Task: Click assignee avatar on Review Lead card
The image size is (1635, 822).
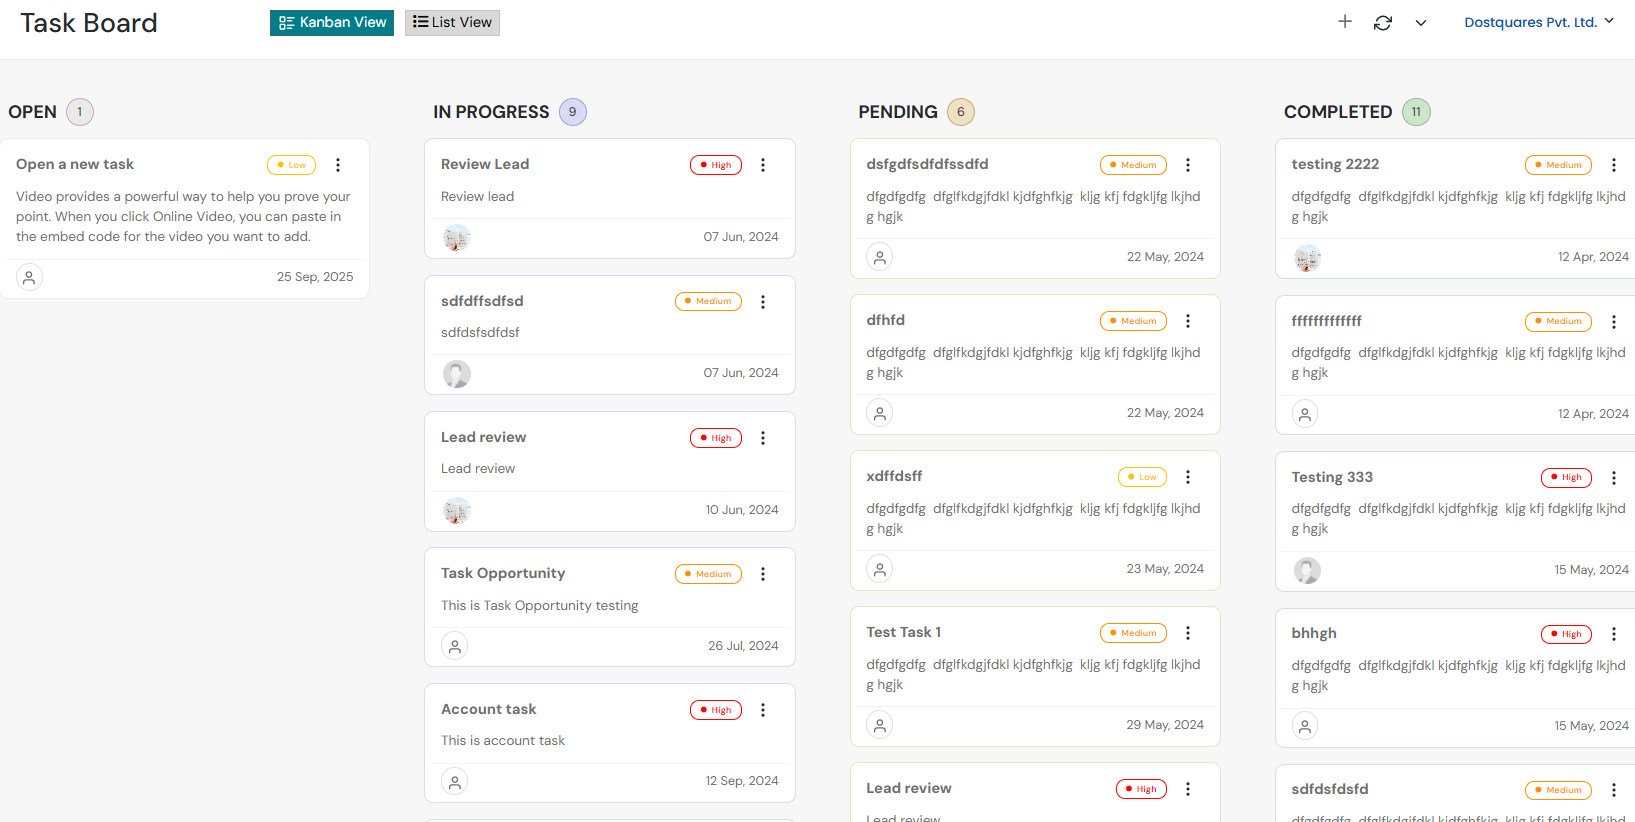Action: point(457,238)
